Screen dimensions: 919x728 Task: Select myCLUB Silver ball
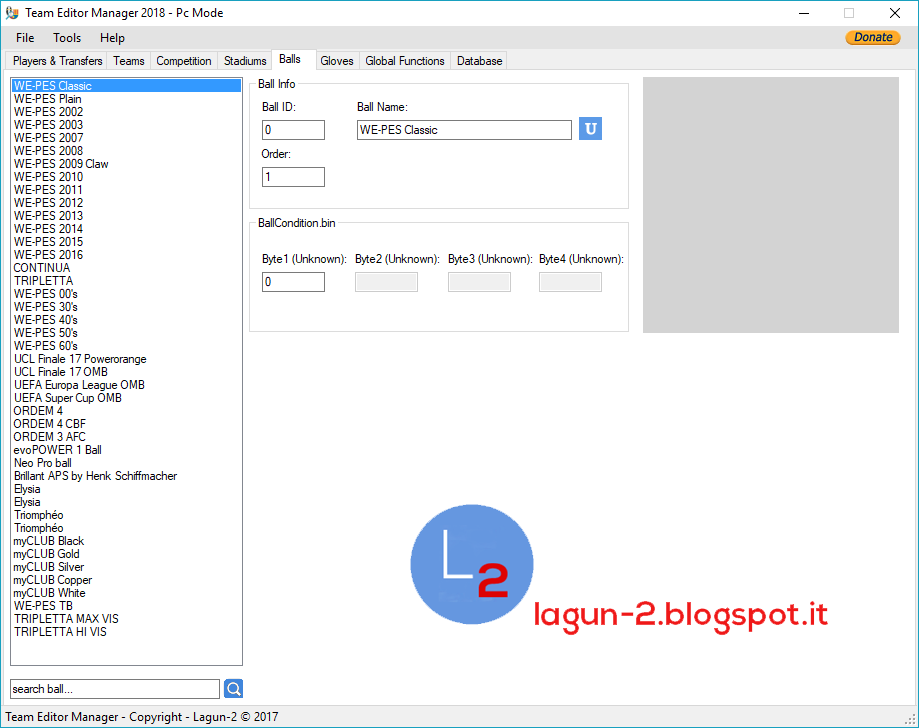127,567
